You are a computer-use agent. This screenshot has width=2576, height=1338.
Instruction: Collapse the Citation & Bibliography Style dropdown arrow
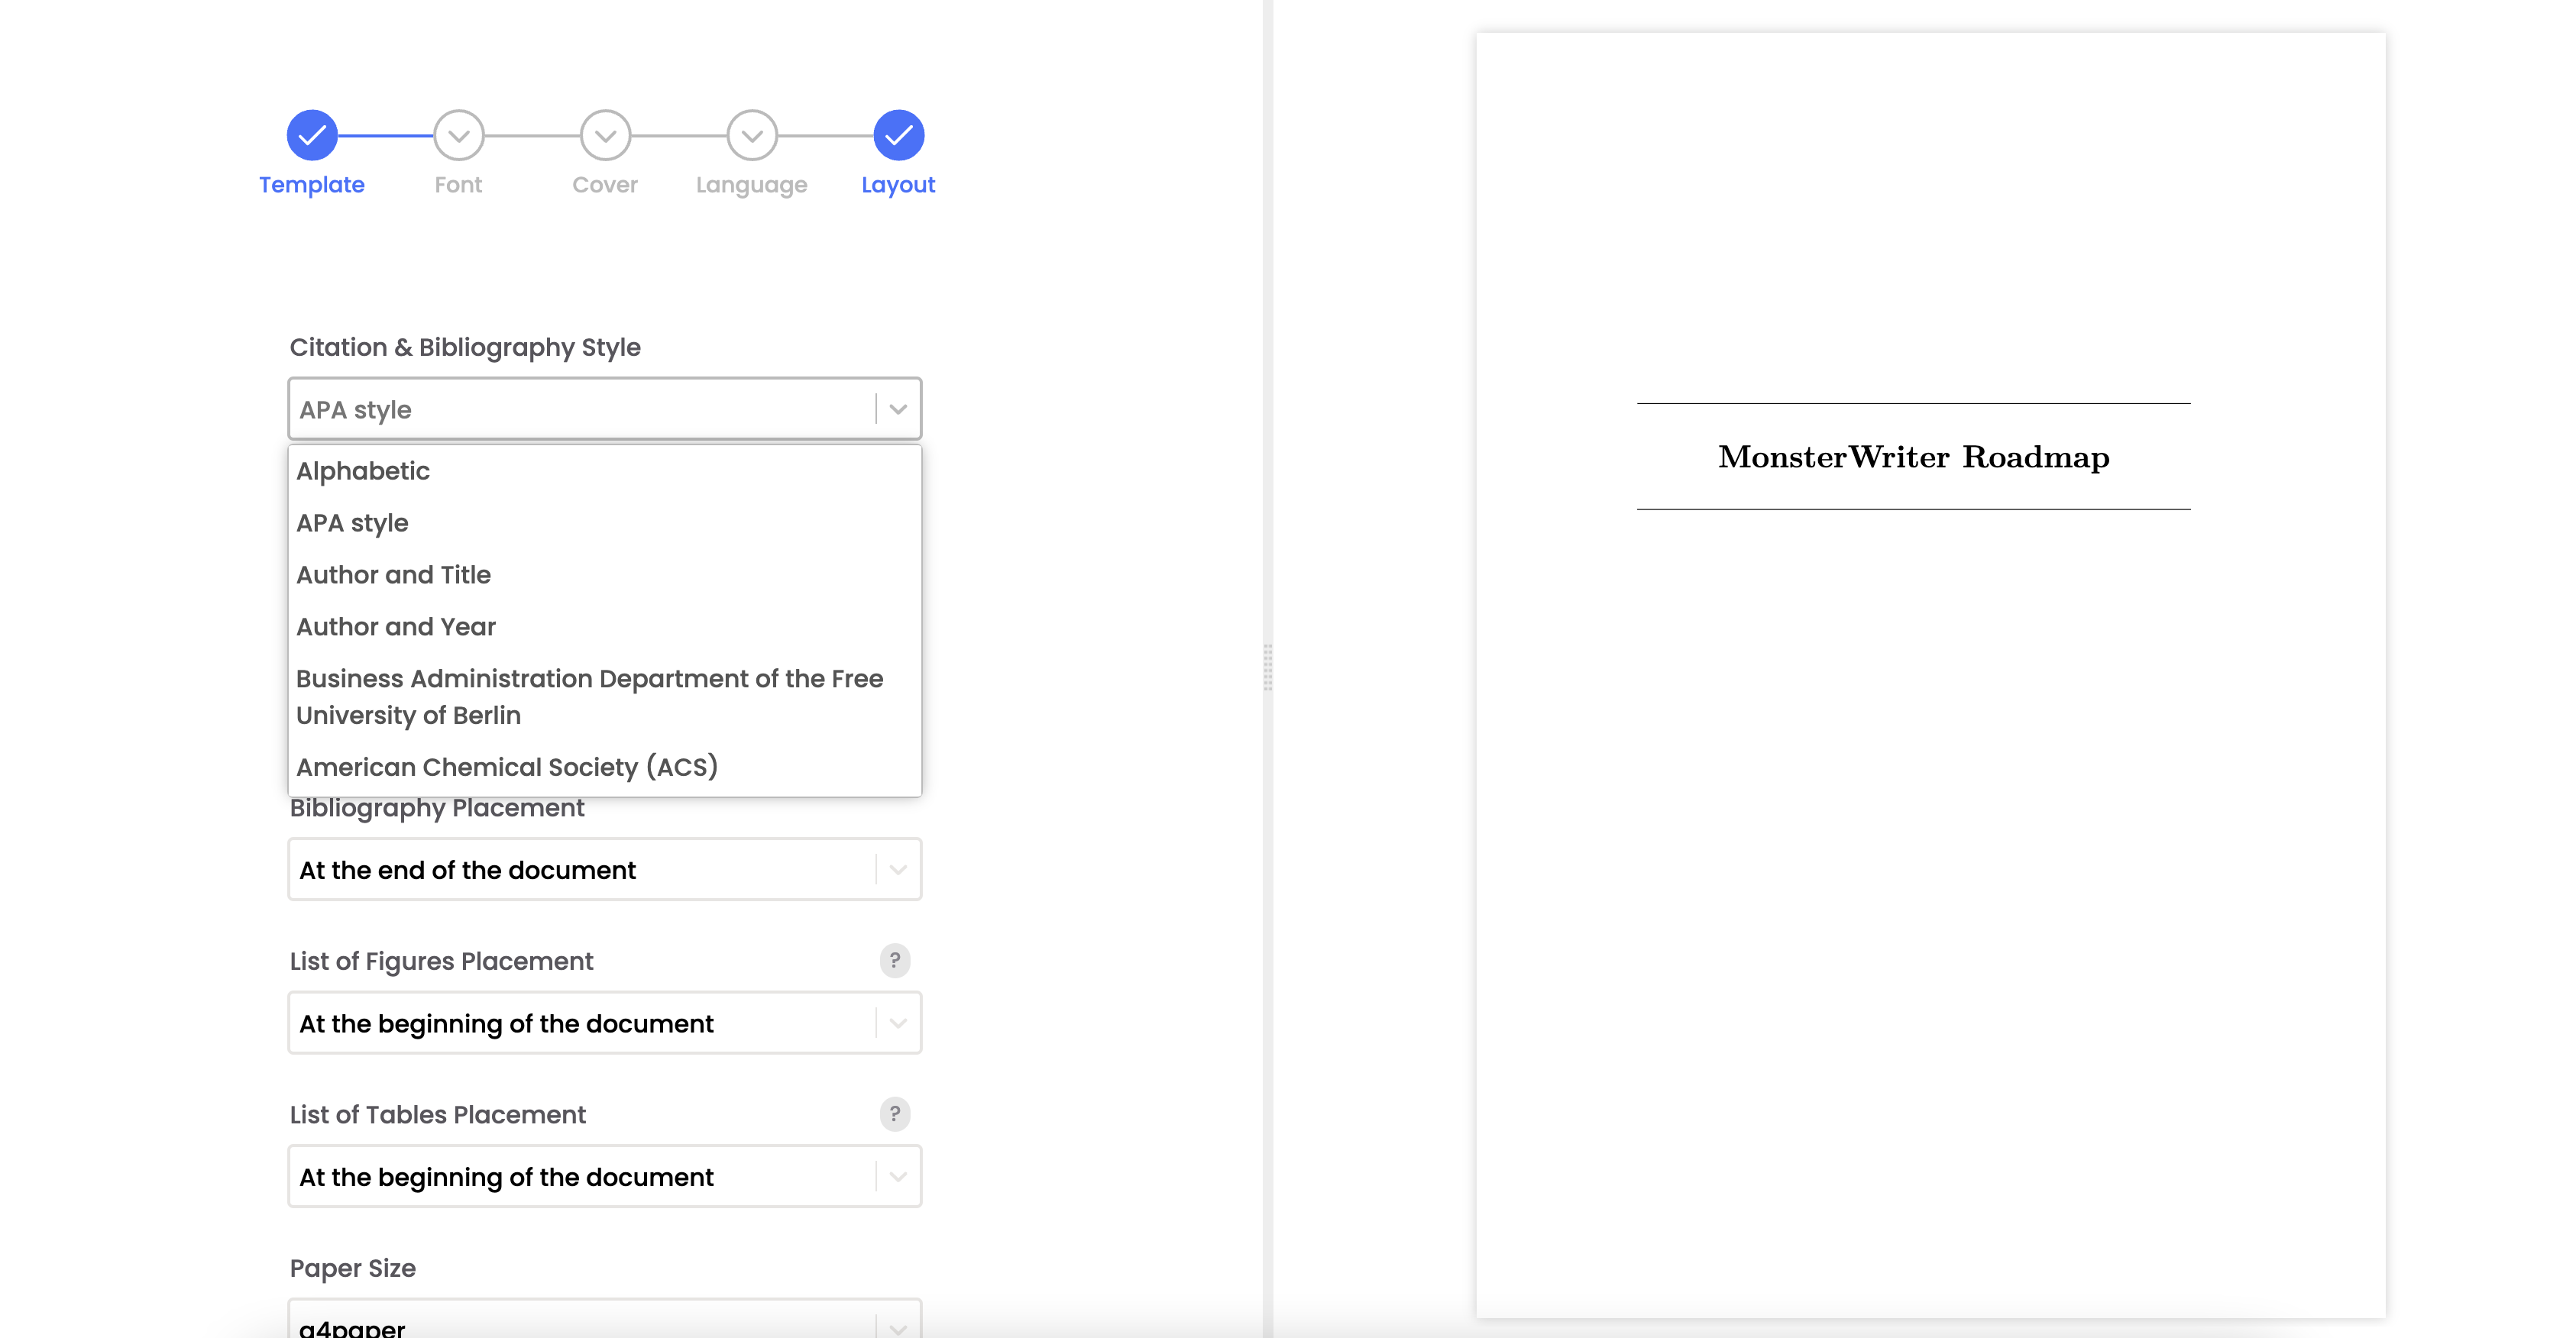point(898,409)
